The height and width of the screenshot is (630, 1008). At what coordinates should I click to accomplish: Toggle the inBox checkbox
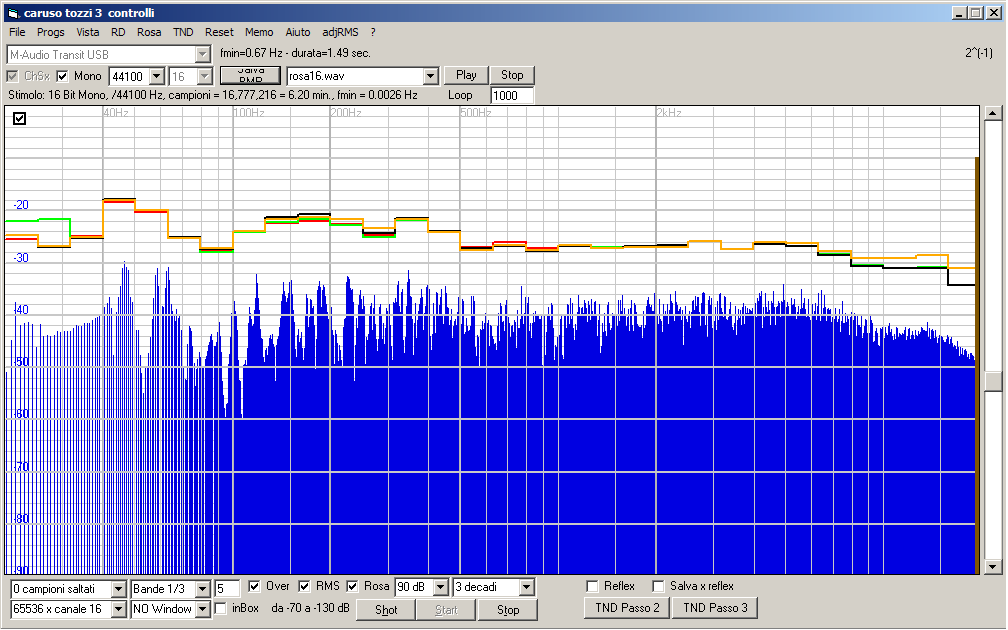click(x=220, y=609)
